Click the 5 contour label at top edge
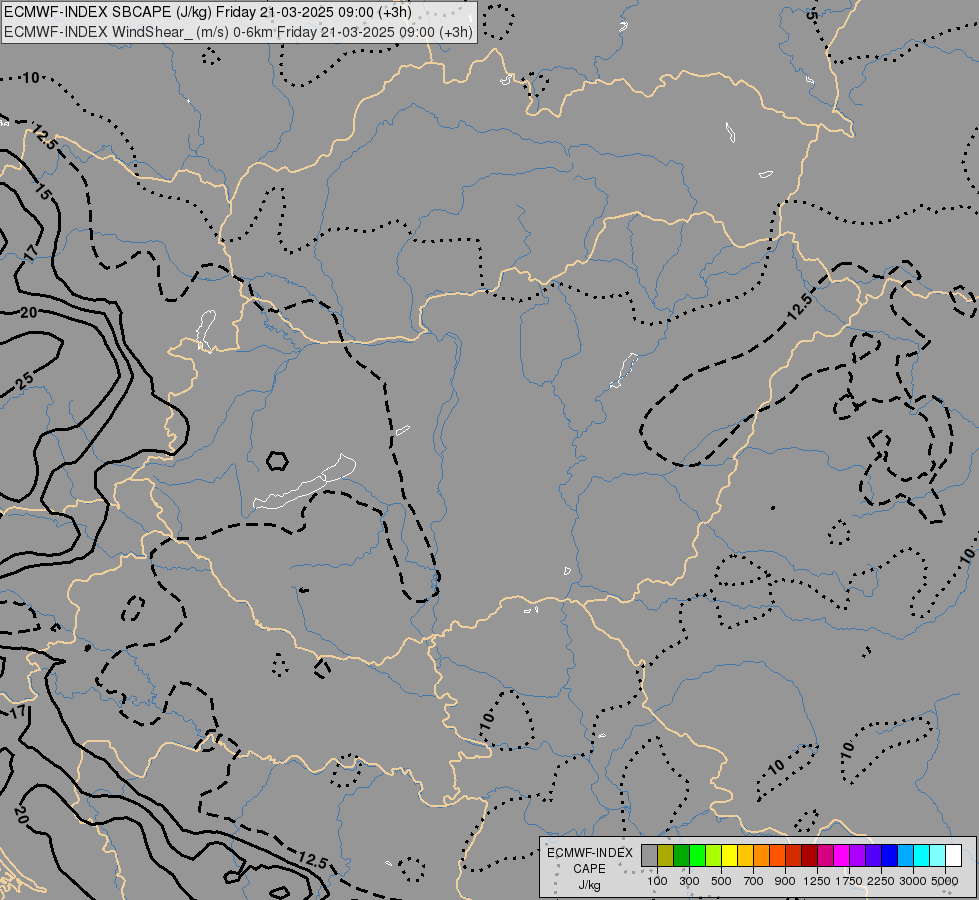 811,14
